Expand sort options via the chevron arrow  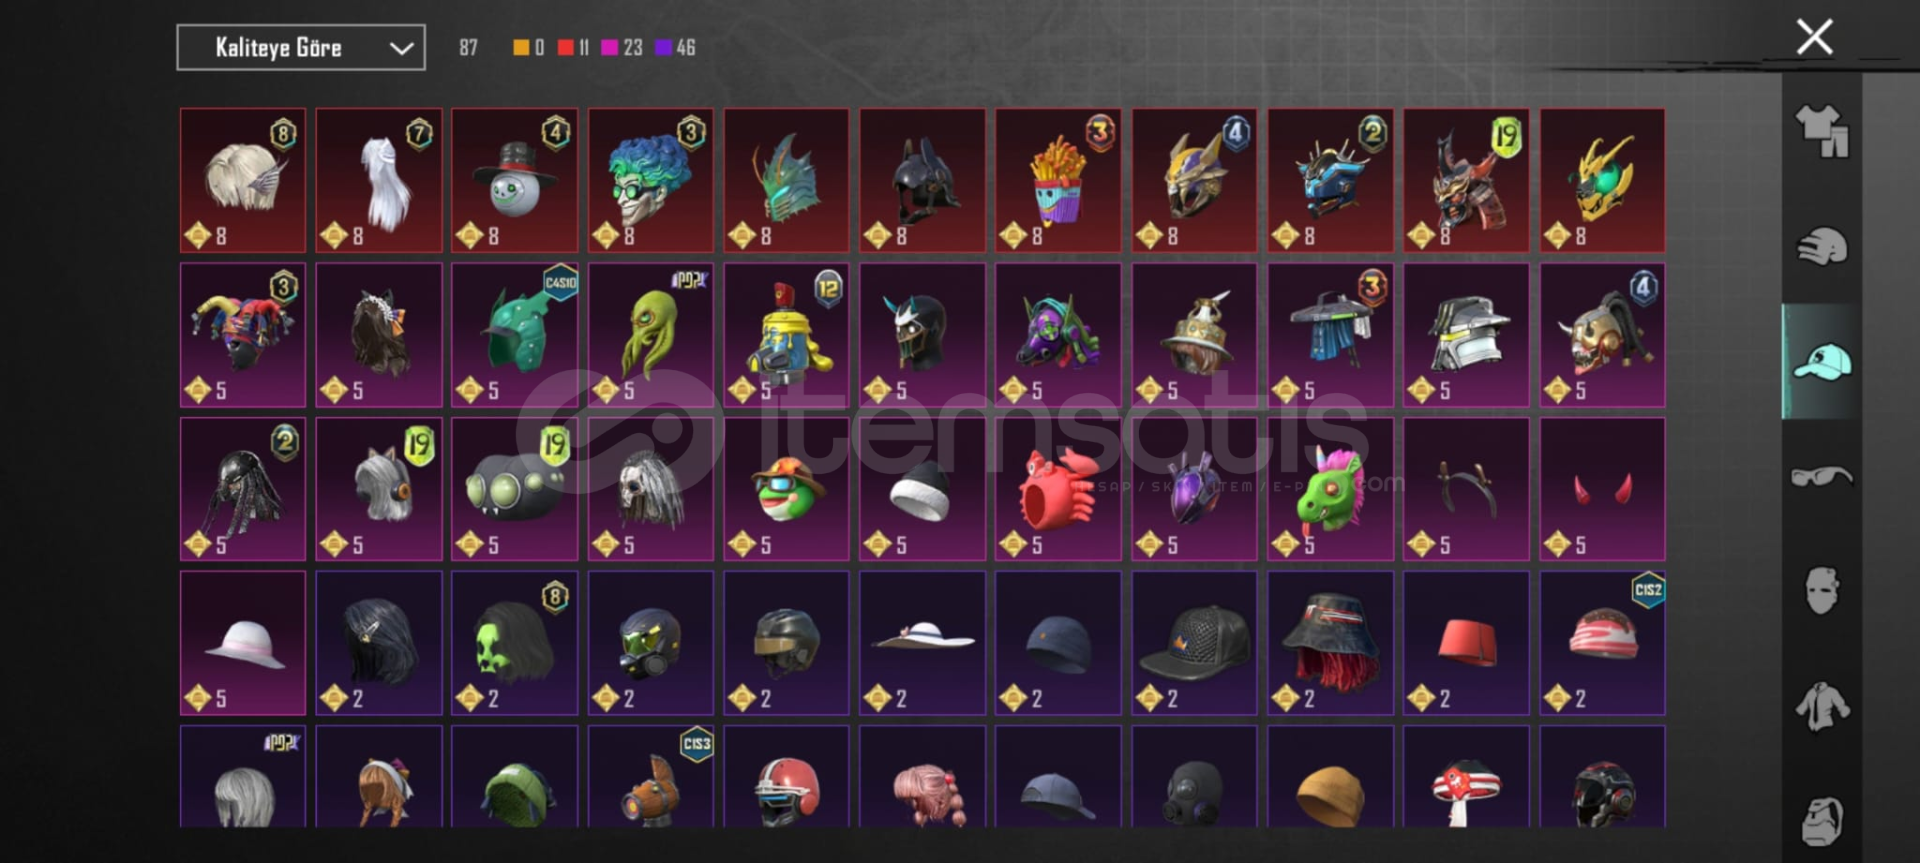click(x=401, y=48)
